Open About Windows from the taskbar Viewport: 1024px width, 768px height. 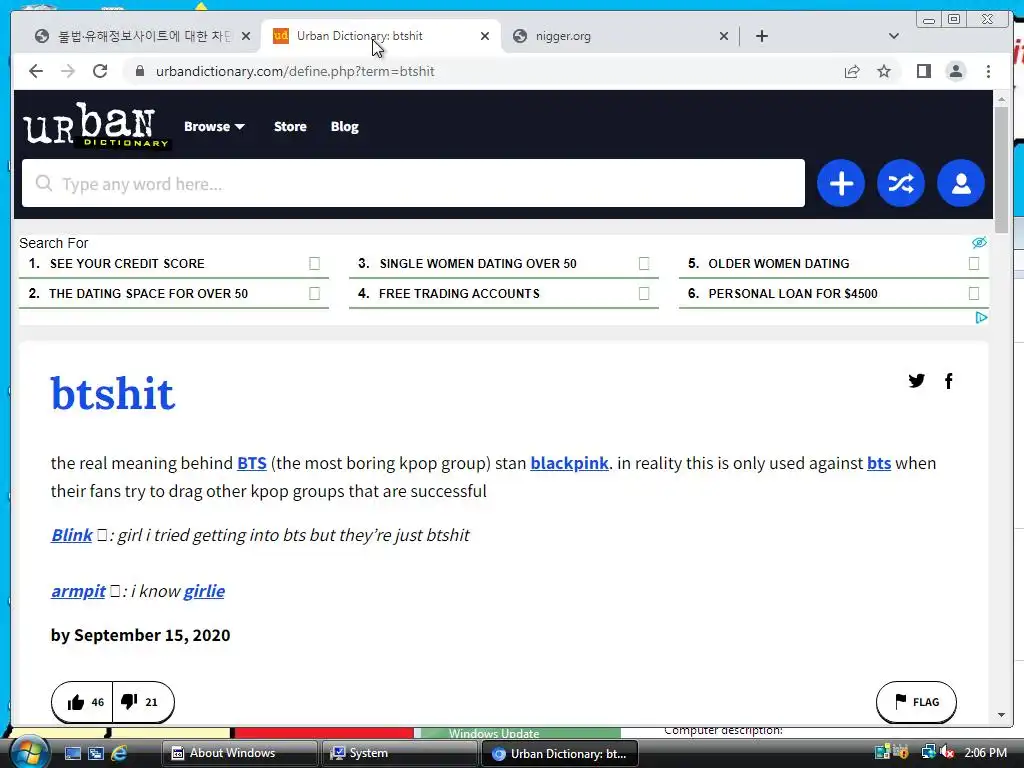[239, 753]
